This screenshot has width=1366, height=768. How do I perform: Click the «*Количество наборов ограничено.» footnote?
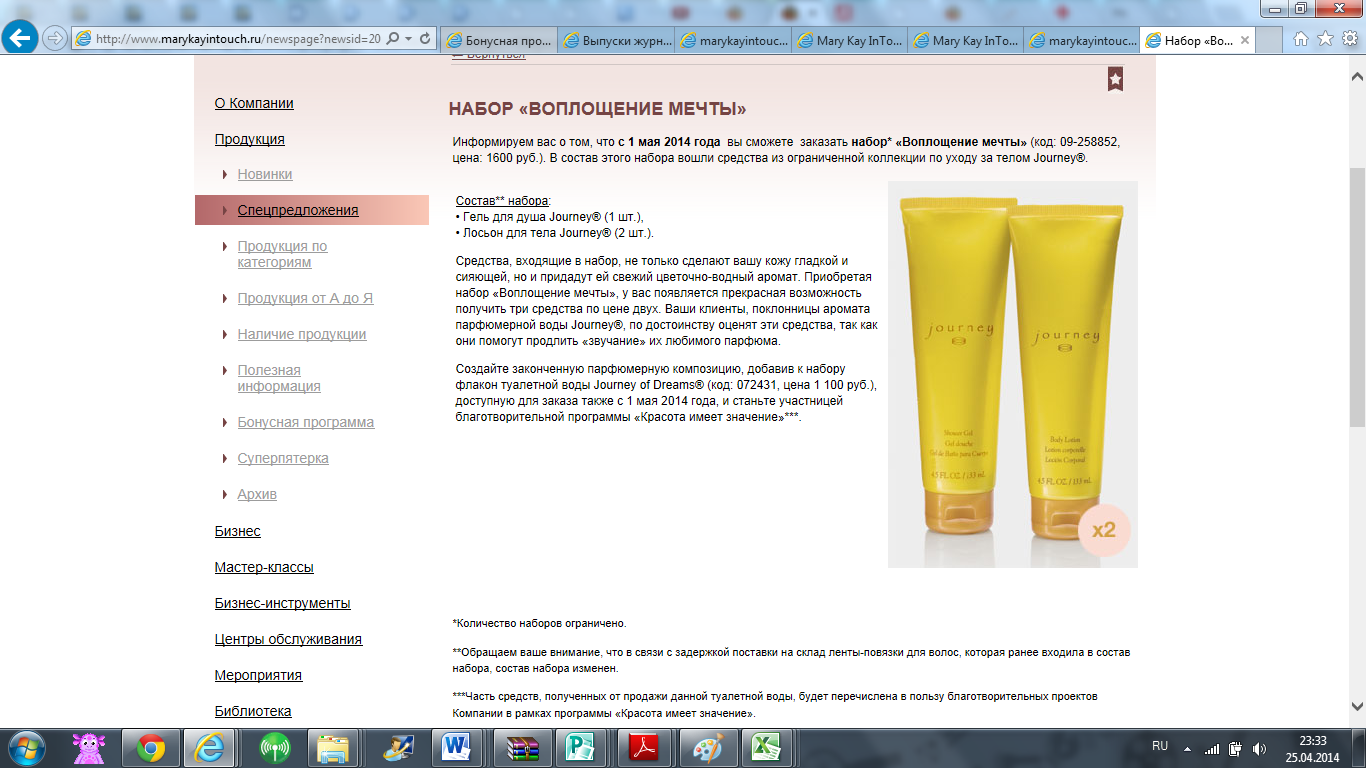tap(540, 623)
